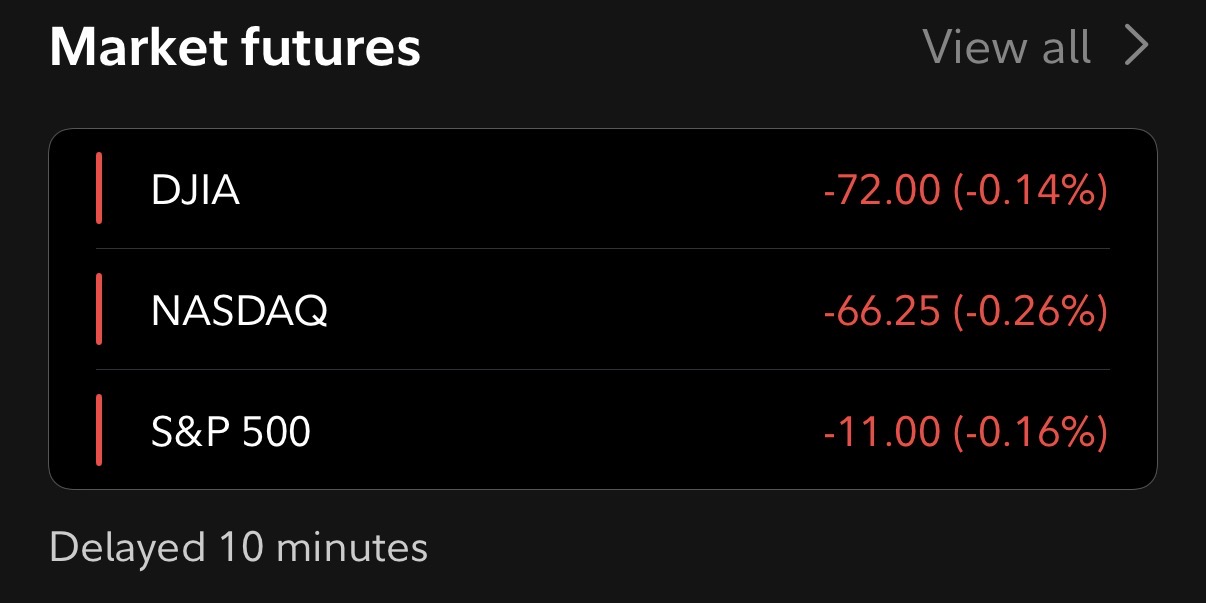This screenshot has width=1206, height=603.
Task: Tap the S&P 500 point change -11.00
Action: click(881, 432)
